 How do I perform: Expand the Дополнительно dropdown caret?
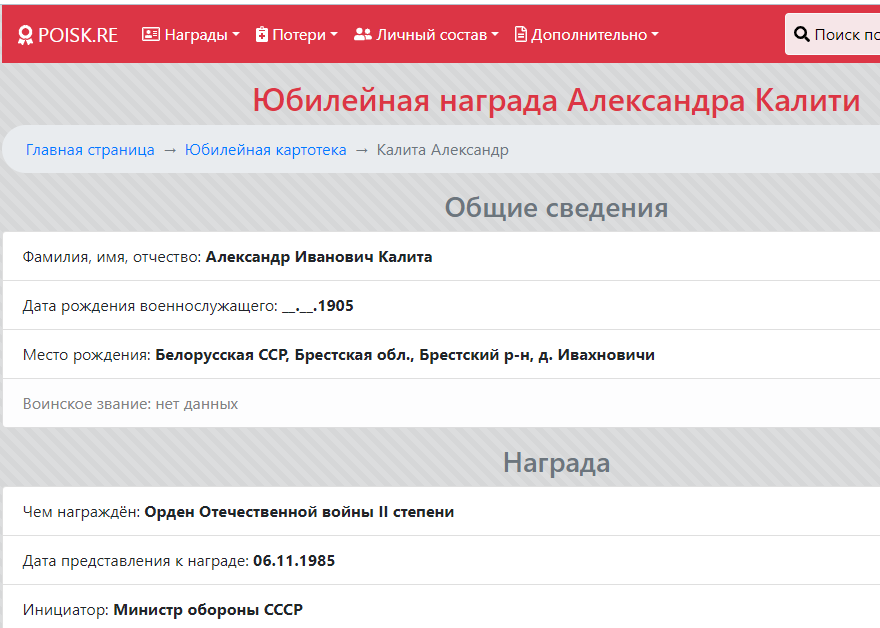[x=656, y=33]
